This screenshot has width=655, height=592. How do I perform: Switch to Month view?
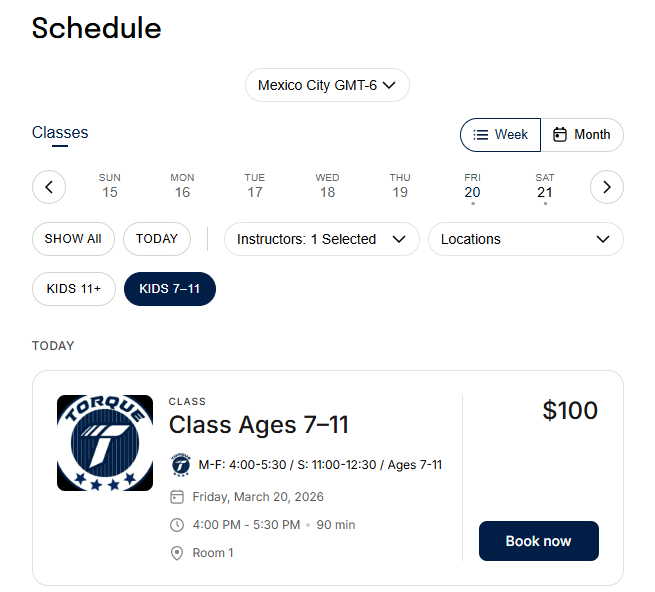[x=582, y=135]
